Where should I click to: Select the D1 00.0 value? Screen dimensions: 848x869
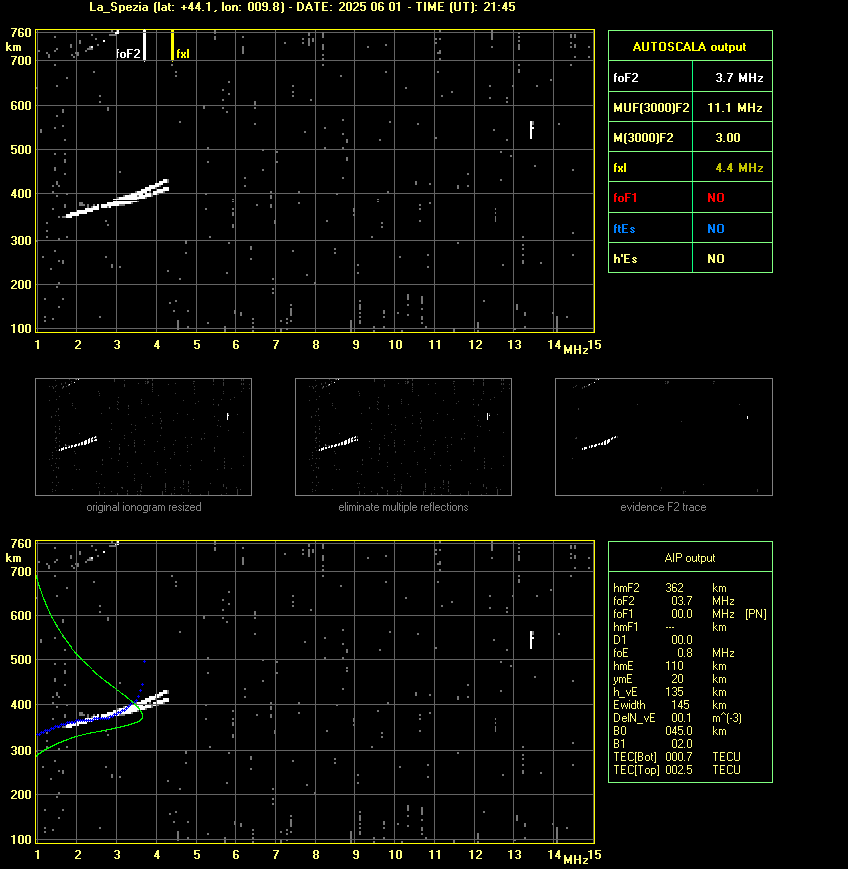(x=682, y=640)
